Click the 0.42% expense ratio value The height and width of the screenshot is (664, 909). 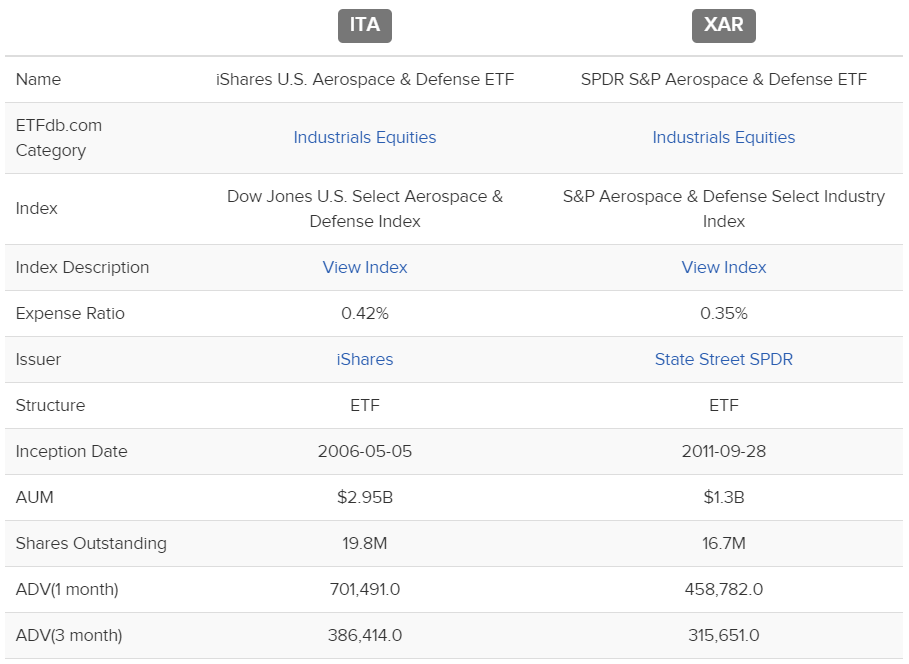pos(365,314)
